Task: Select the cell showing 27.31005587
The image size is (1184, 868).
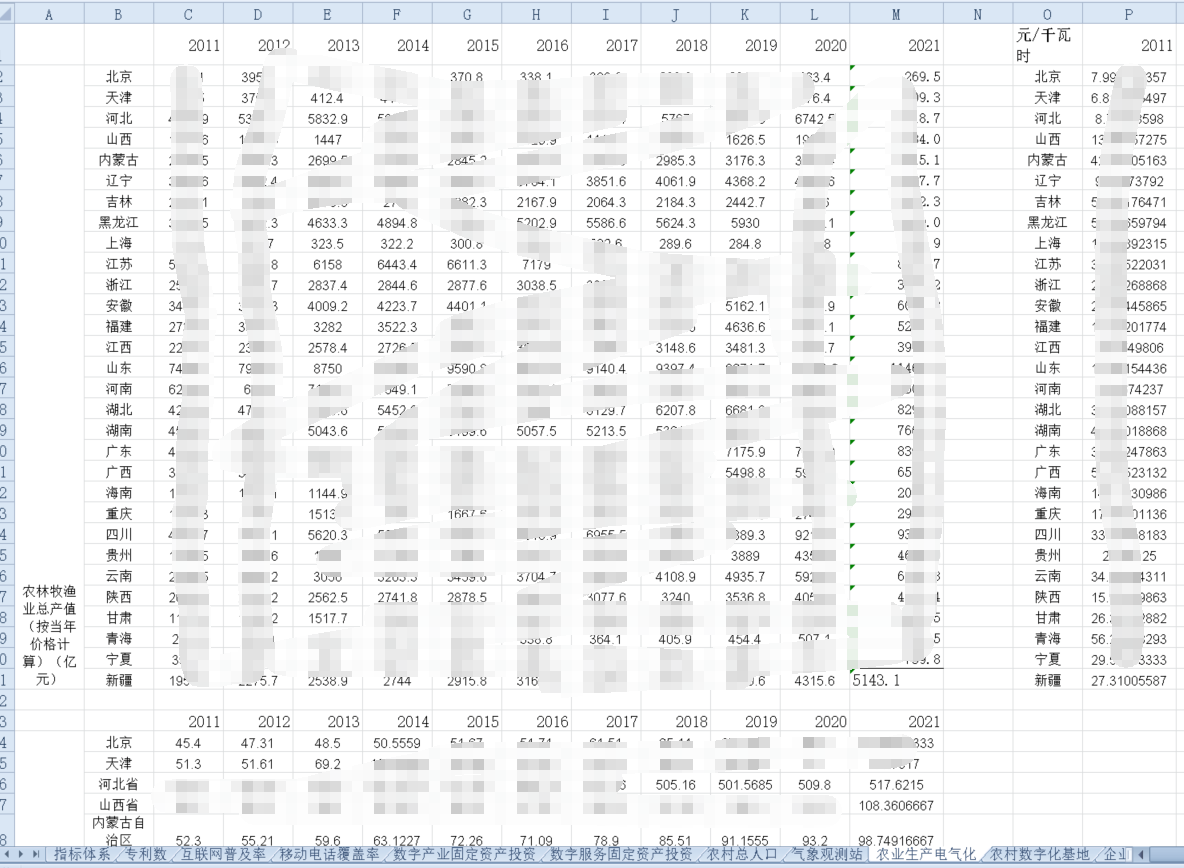Action: (1129, 681)
